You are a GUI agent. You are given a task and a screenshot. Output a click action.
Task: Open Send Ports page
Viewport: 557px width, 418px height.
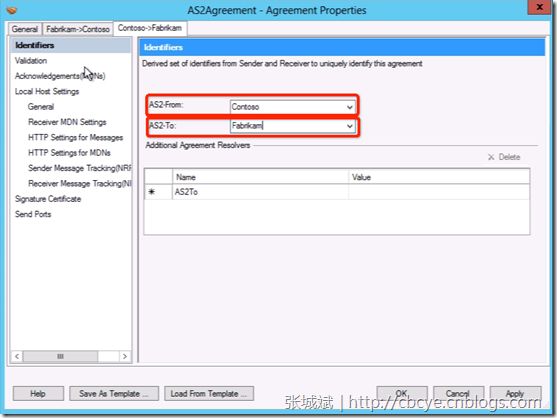(x=33, y=214)
